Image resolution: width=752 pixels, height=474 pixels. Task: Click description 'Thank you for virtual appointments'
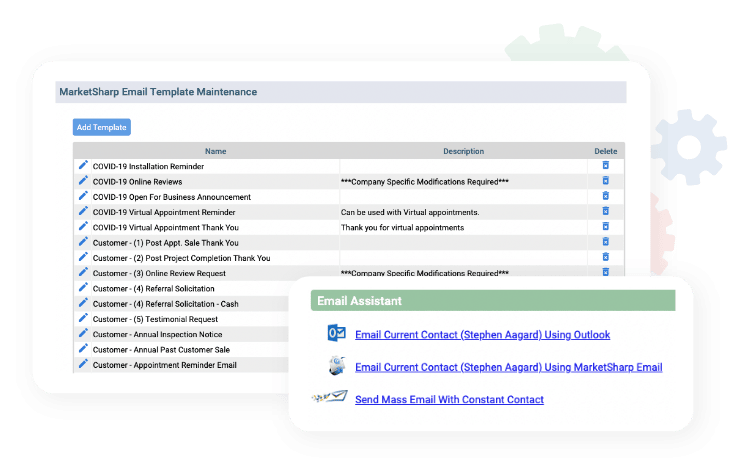402,227
